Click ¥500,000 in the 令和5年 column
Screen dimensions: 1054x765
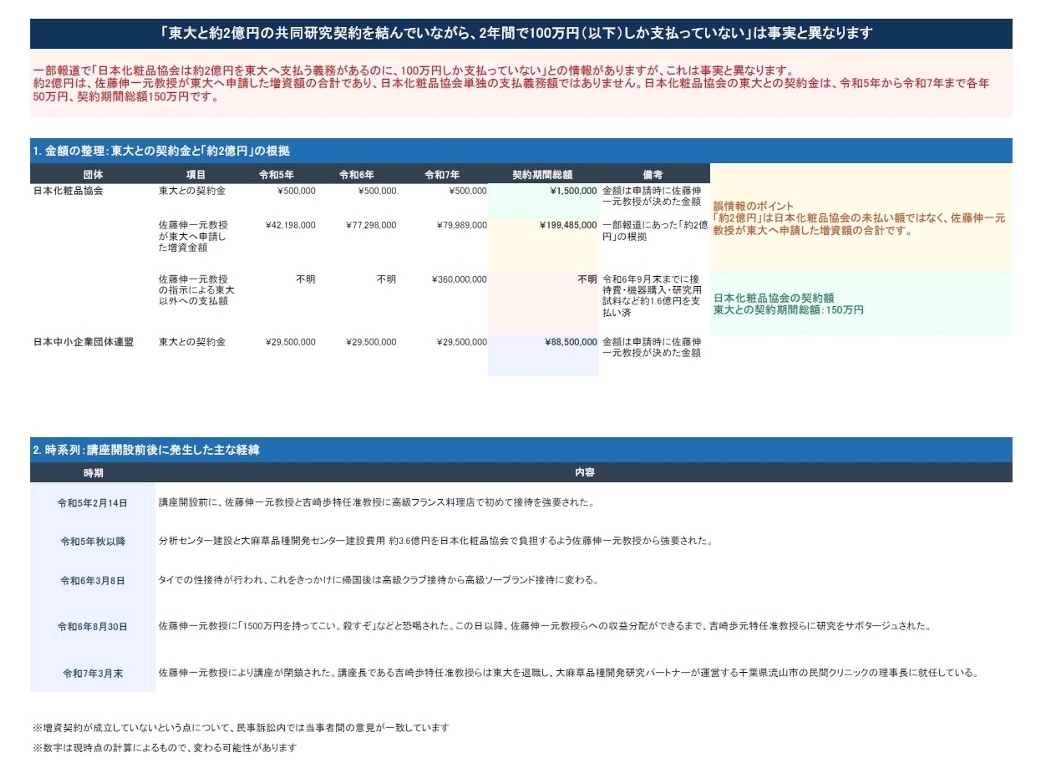tap(296, 191)
